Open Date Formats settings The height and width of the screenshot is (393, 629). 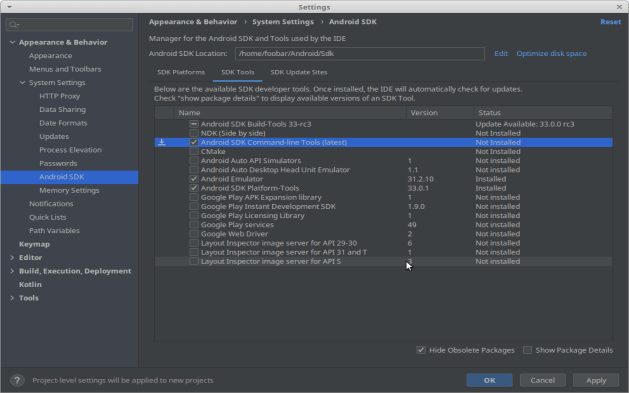[x=63, y=123]
